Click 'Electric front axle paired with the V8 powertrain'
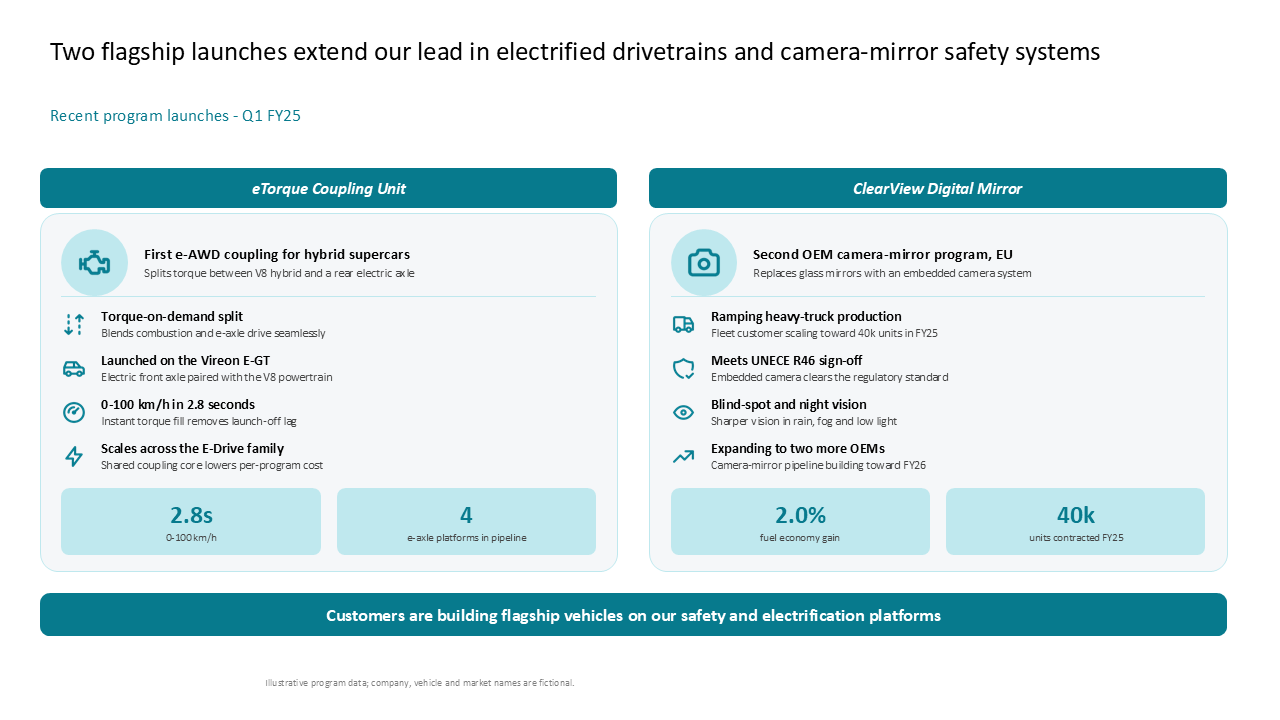The width and height of the screenshot is (1280, 720). [x=216, y=377]
